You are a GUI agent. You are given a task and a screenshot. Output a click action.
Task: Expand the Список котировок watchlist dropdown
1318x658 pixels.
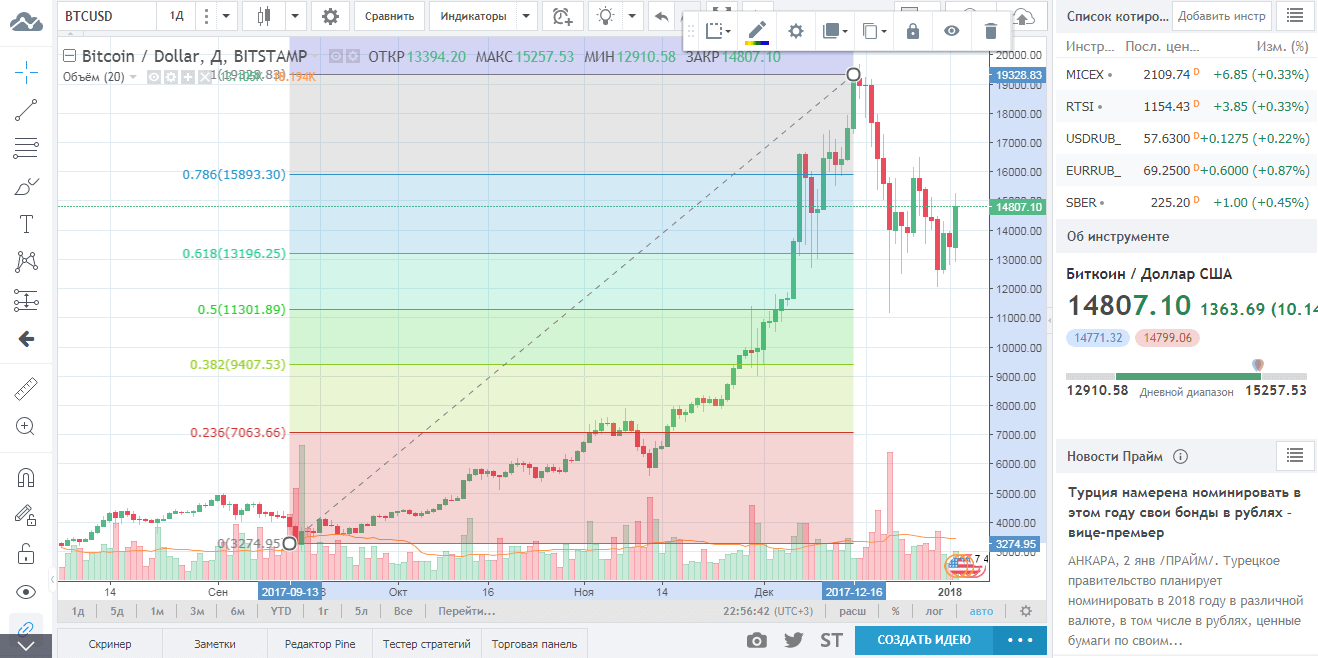[1113, 16]
